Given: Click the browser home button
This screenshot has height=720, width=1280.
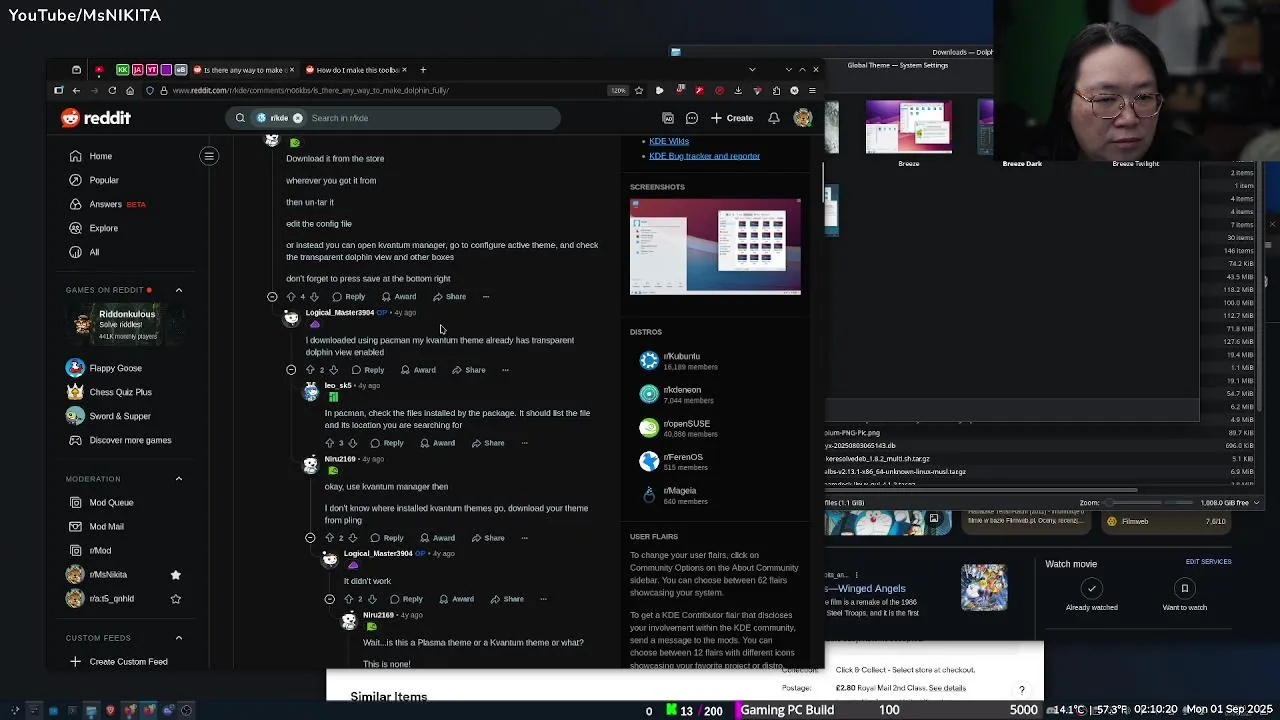Looking at the screenshot, I should click(130, 90).
